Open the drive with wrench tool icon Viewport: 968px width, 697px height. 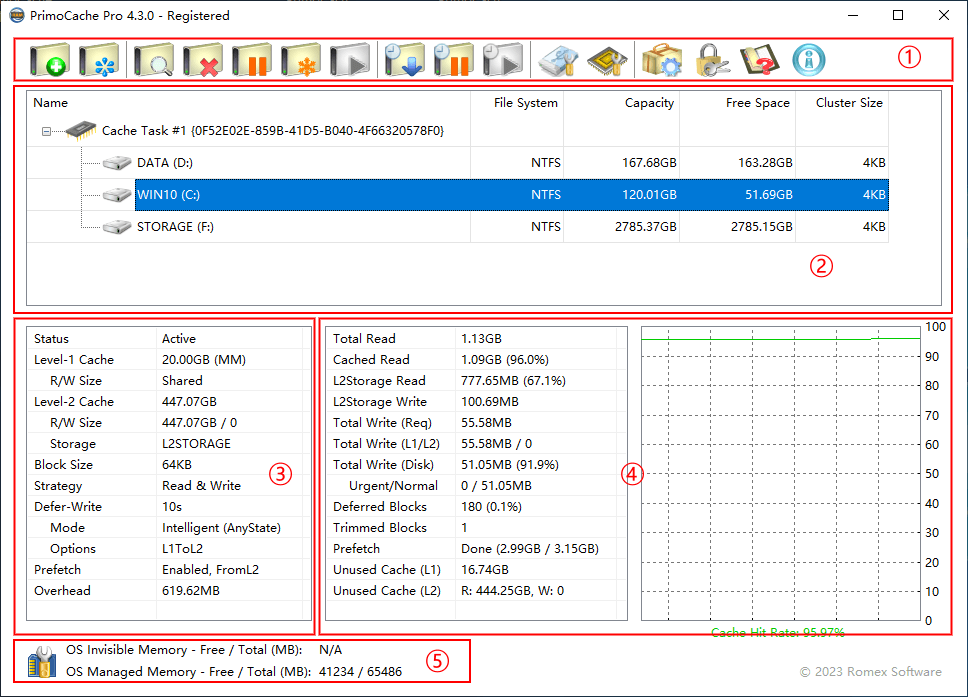coord(558,60)
